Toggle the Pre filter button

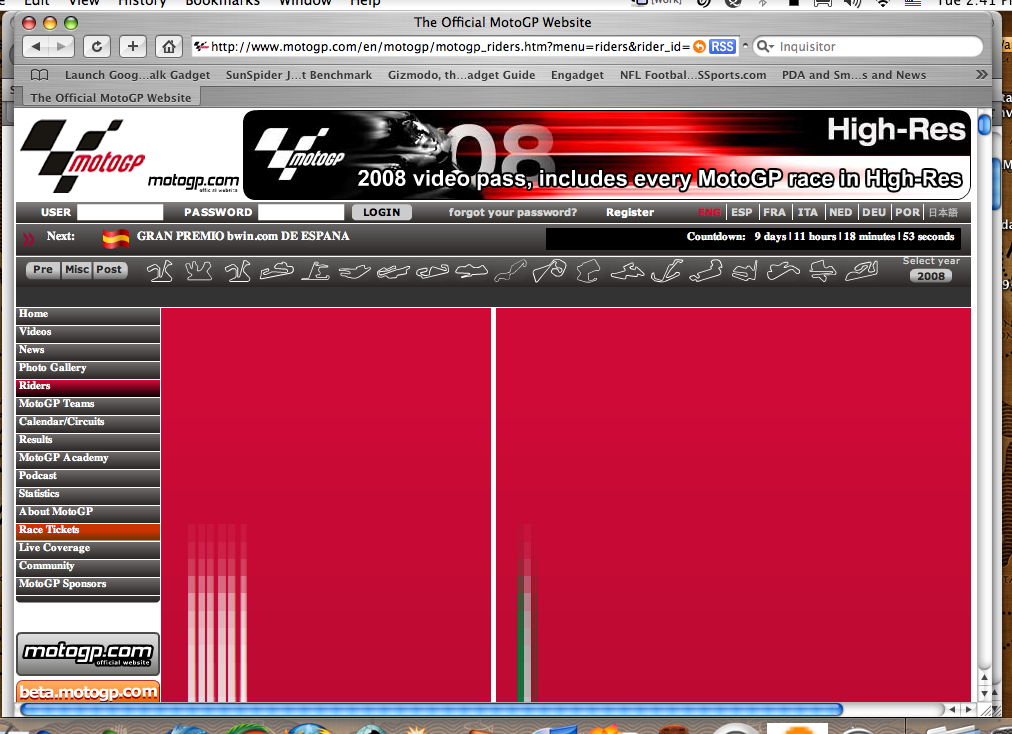pyautogui.click(x=43, y=270)
